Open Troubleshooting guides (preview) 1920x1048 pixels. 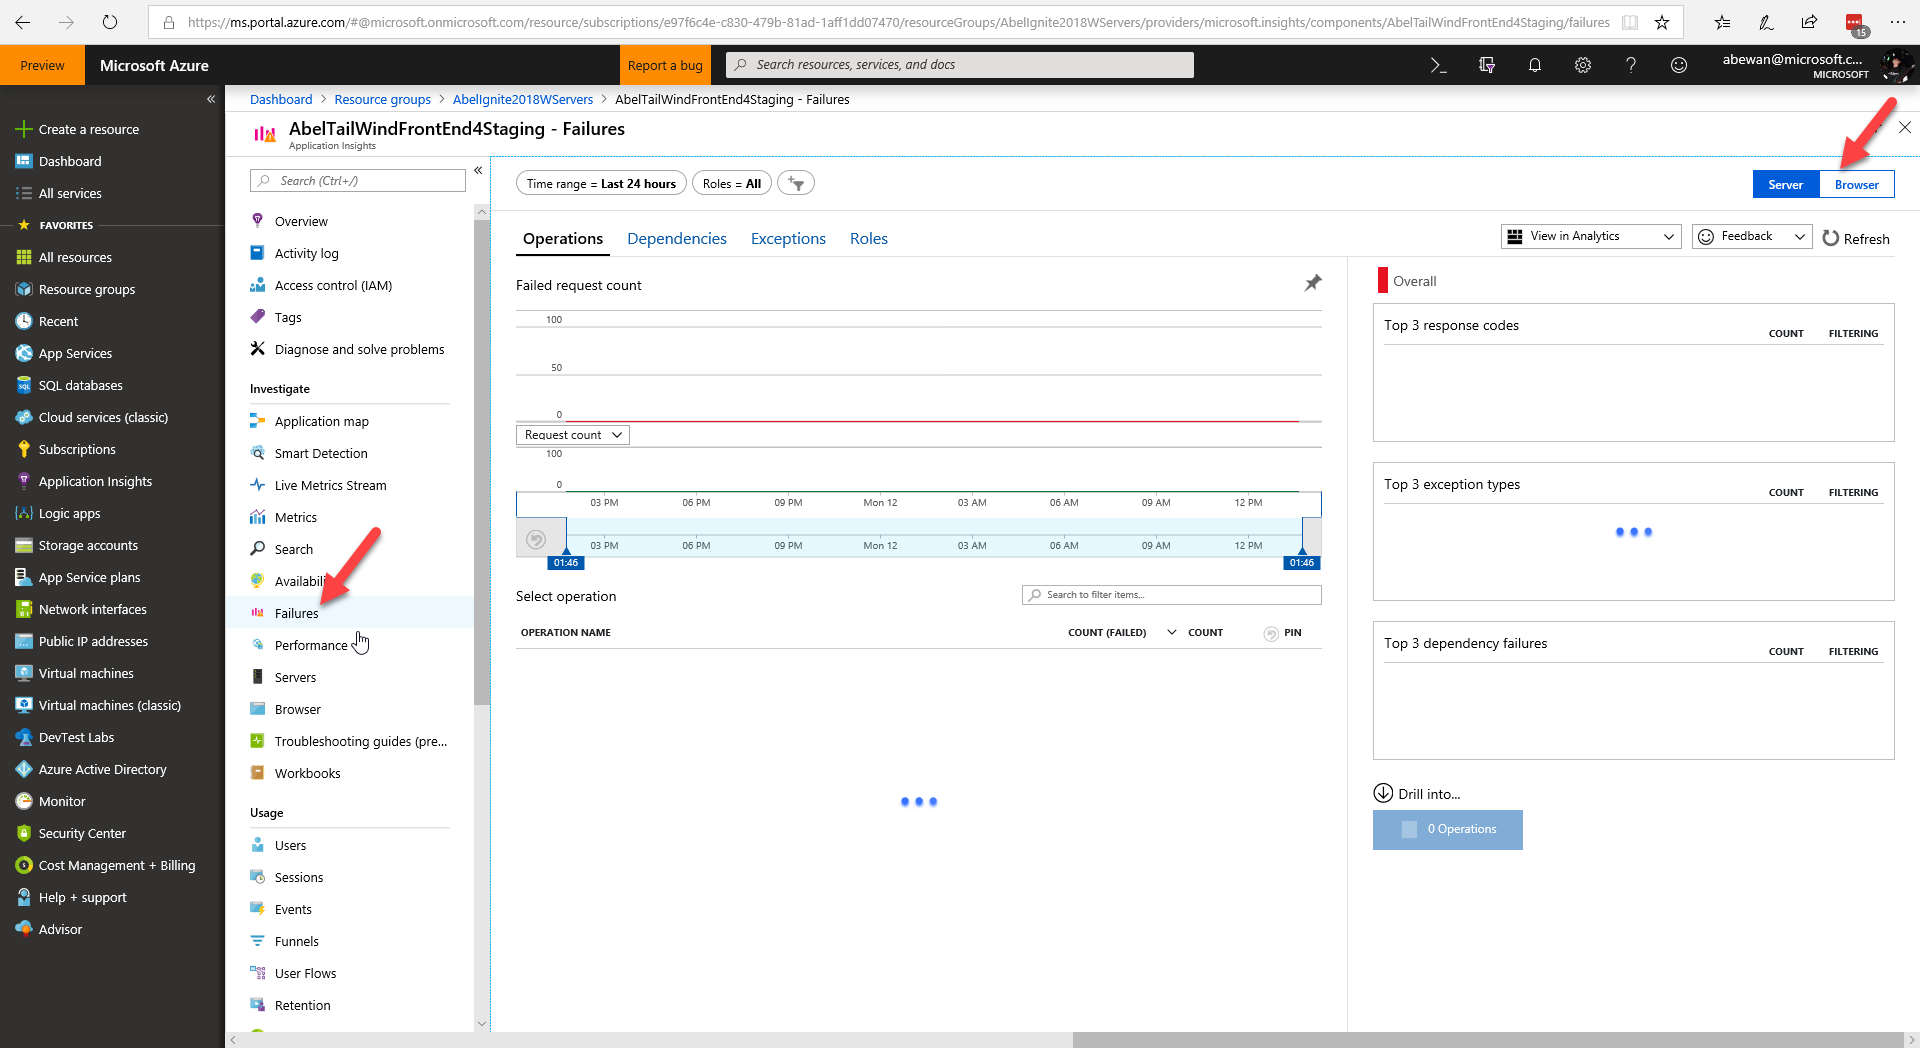[x=360, y=741]
